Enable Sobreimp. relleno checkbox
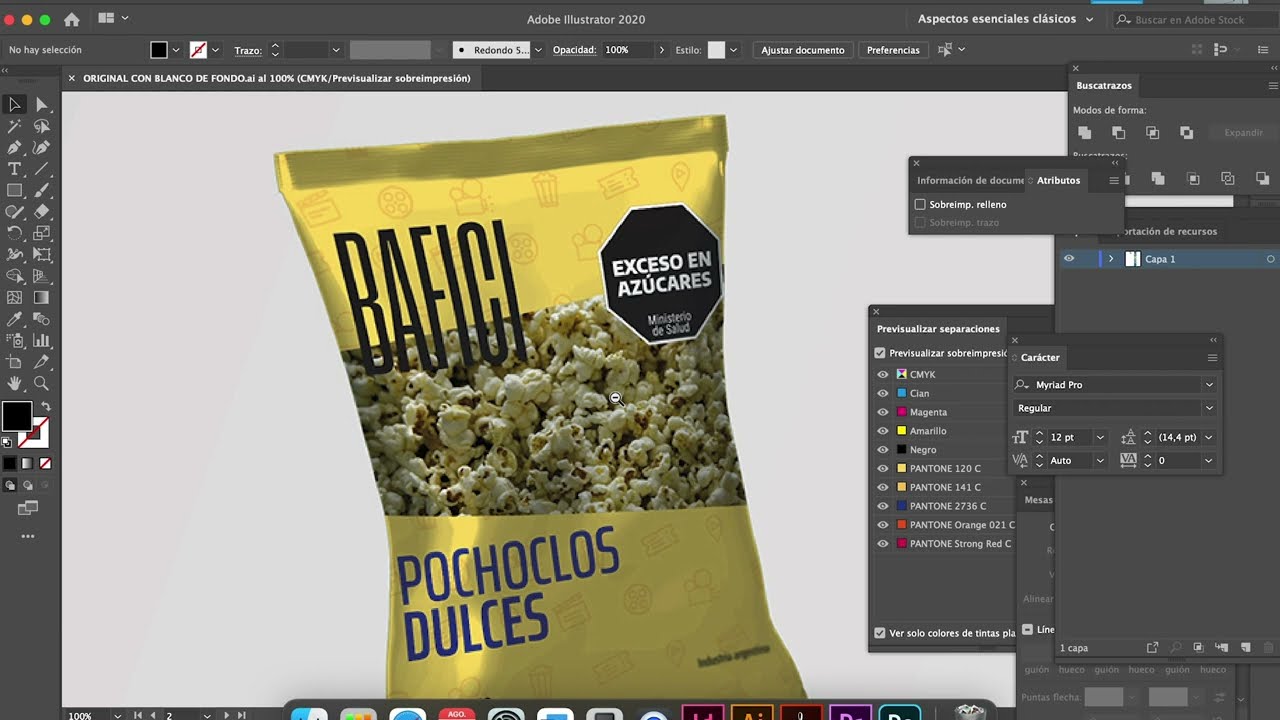The image size is (1280, 720). point(920,204)
